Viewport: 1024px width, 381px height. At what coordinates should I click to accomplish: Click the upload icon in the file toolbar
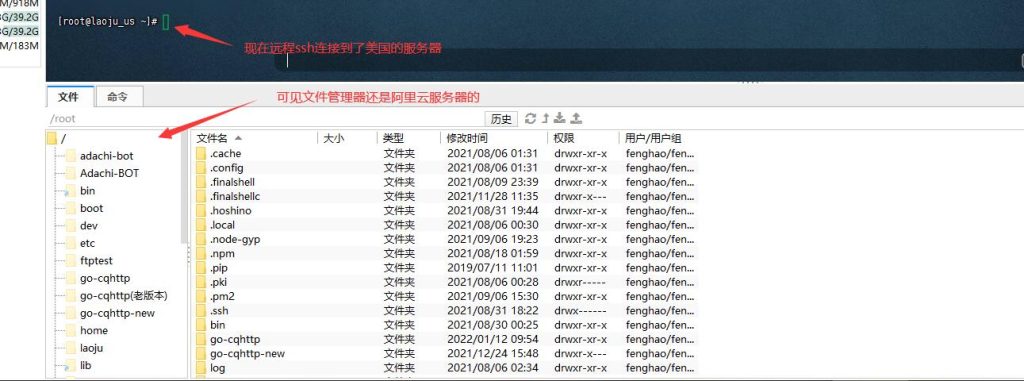576,118
